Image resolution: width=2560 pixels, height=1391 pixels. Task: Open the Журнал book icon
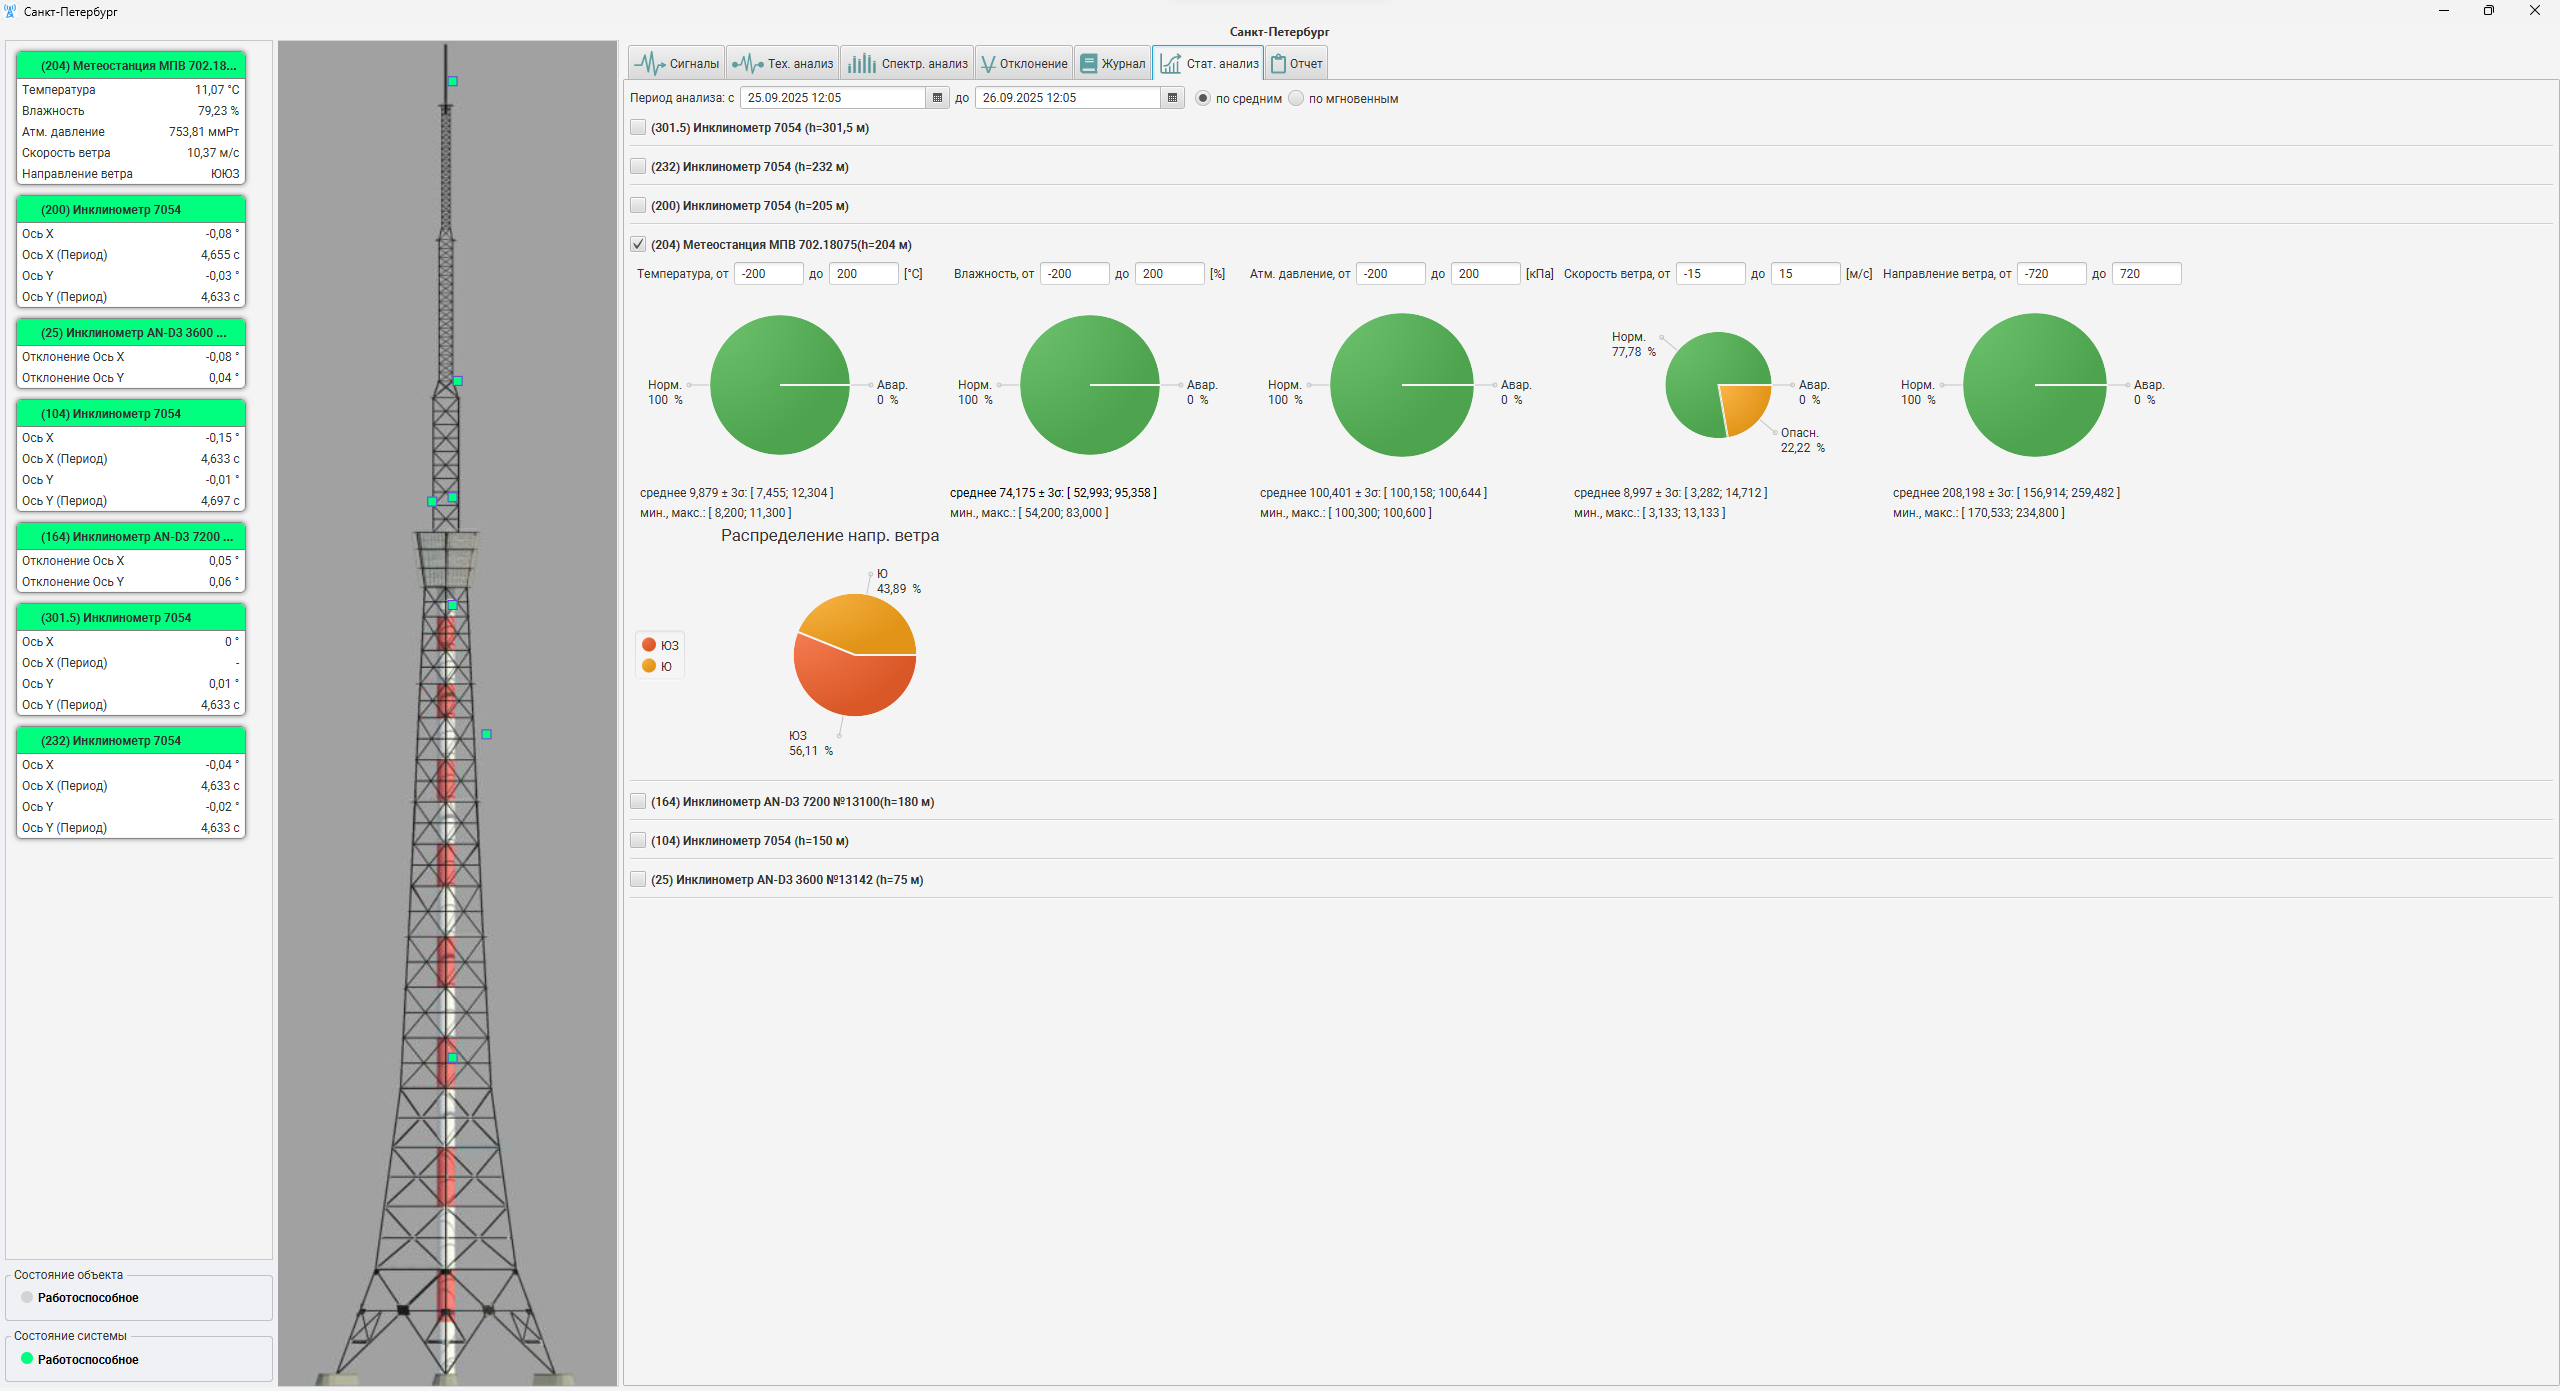1089,64
